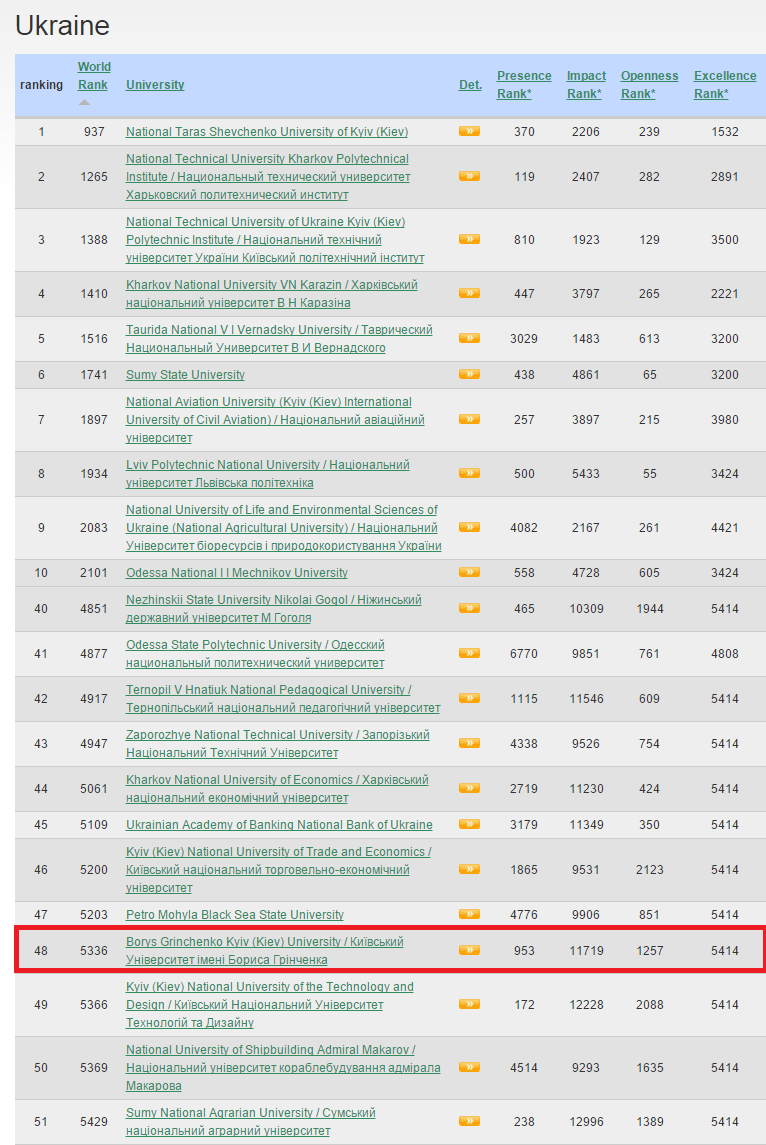Viewport: 766px width, 1145px height.
Task: Click details arrow for Petro Mohyla Black Sea University
Action: click(469, 914)
